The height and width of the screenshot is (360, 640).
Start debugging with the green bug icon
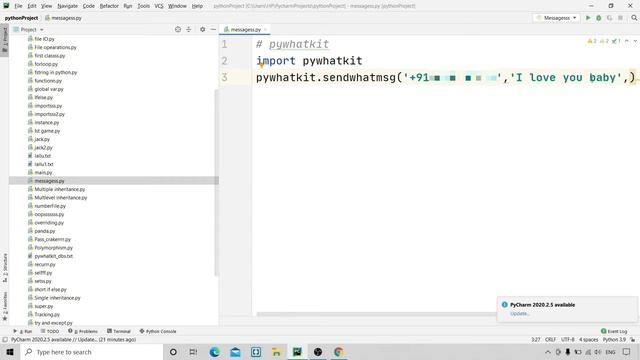point(599,18)
